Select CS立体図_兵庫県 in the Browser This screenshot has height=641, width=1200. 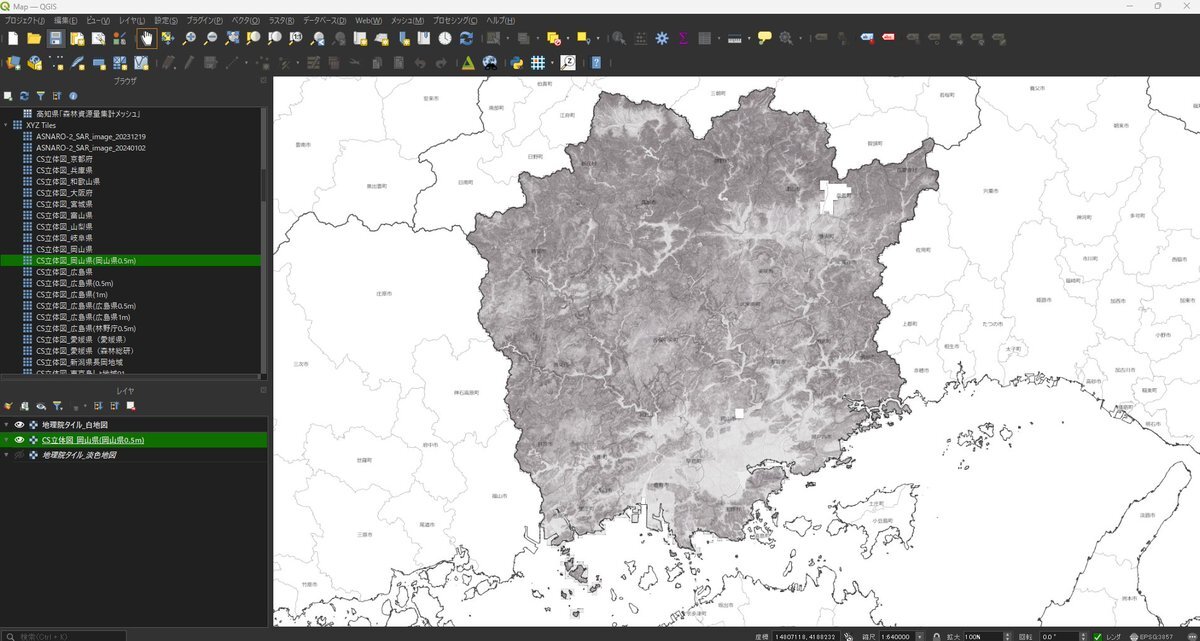pyautogui.click(x=64, y=170)
